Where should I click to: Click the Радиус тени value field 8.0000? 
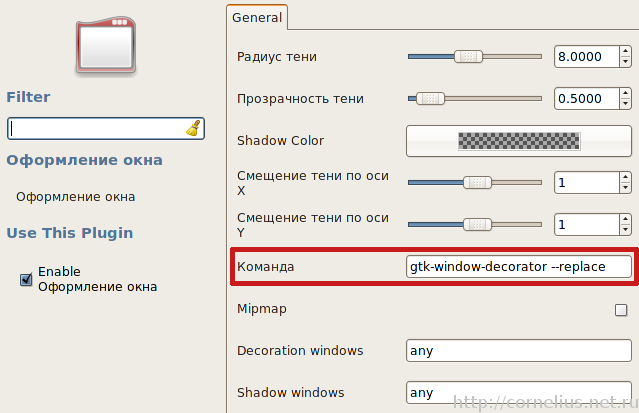click(586, 57)
